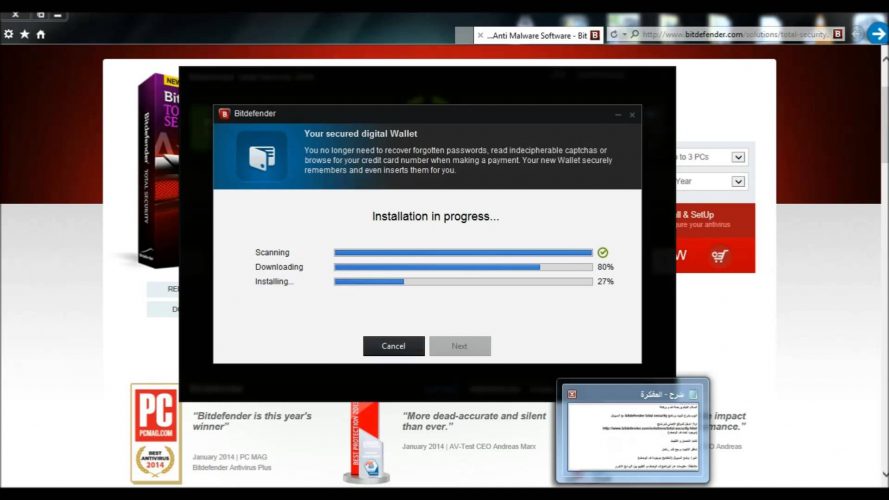Click the shopping cart icon

[x=719, y=256]
